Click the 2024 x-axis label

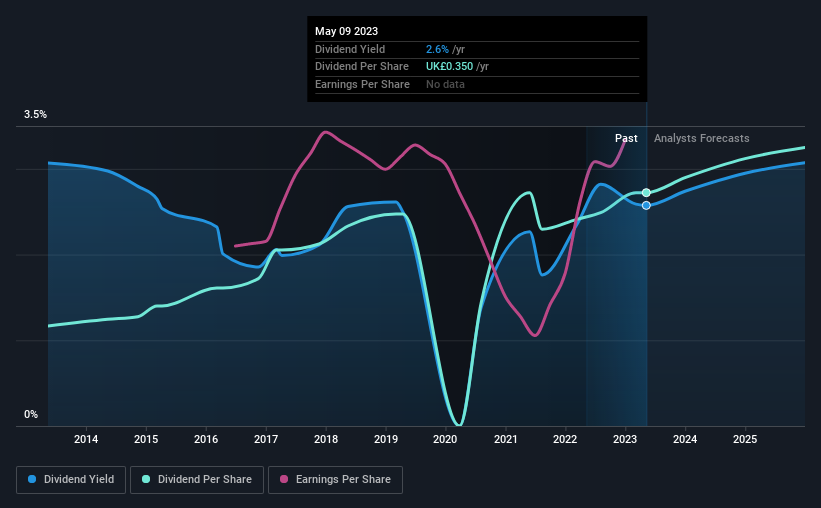[685, 439]
